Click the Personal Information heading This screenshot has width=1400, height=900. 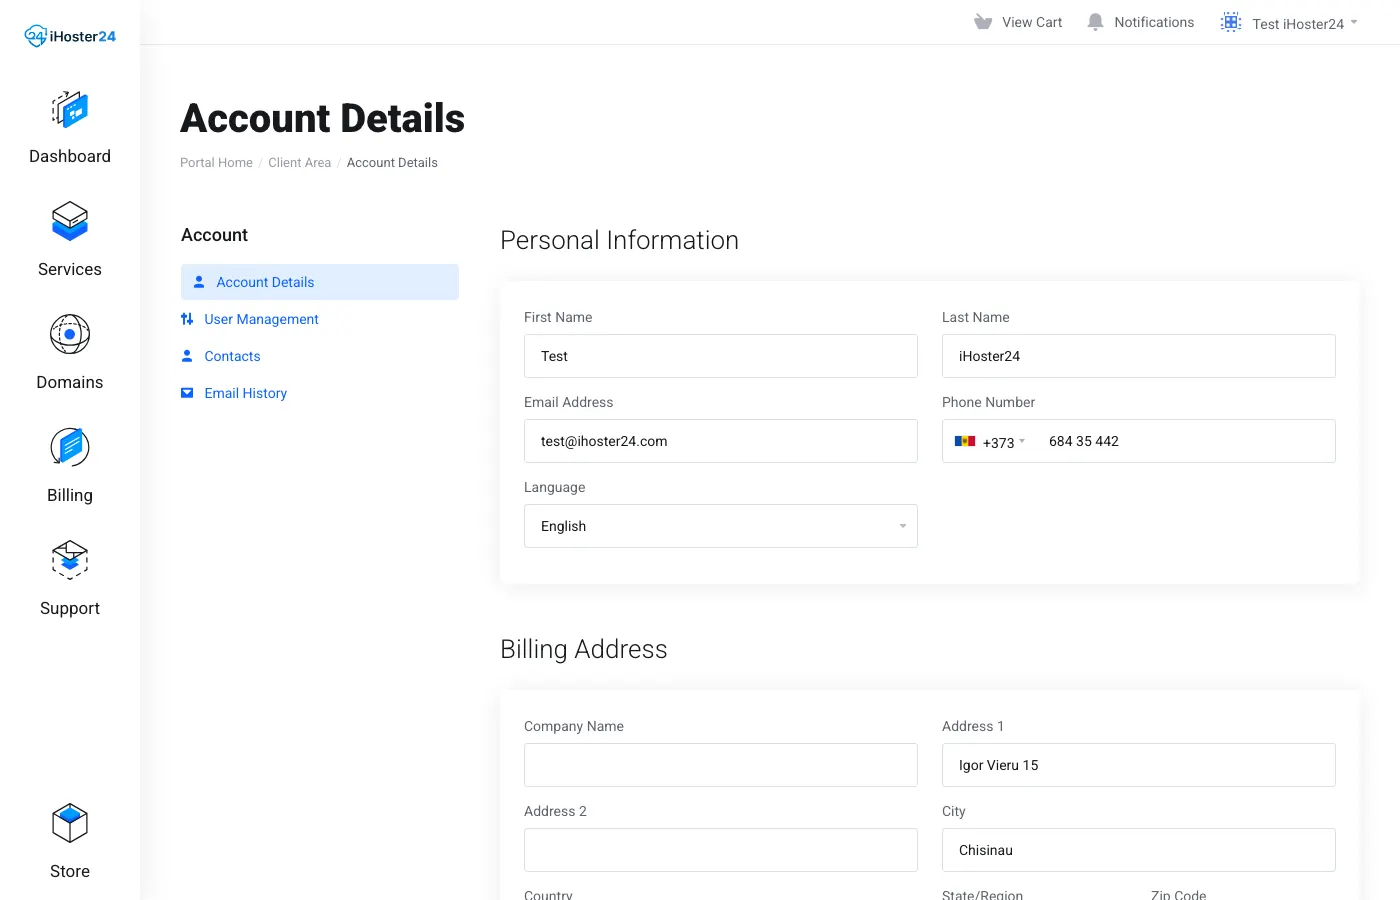point(619,240)
